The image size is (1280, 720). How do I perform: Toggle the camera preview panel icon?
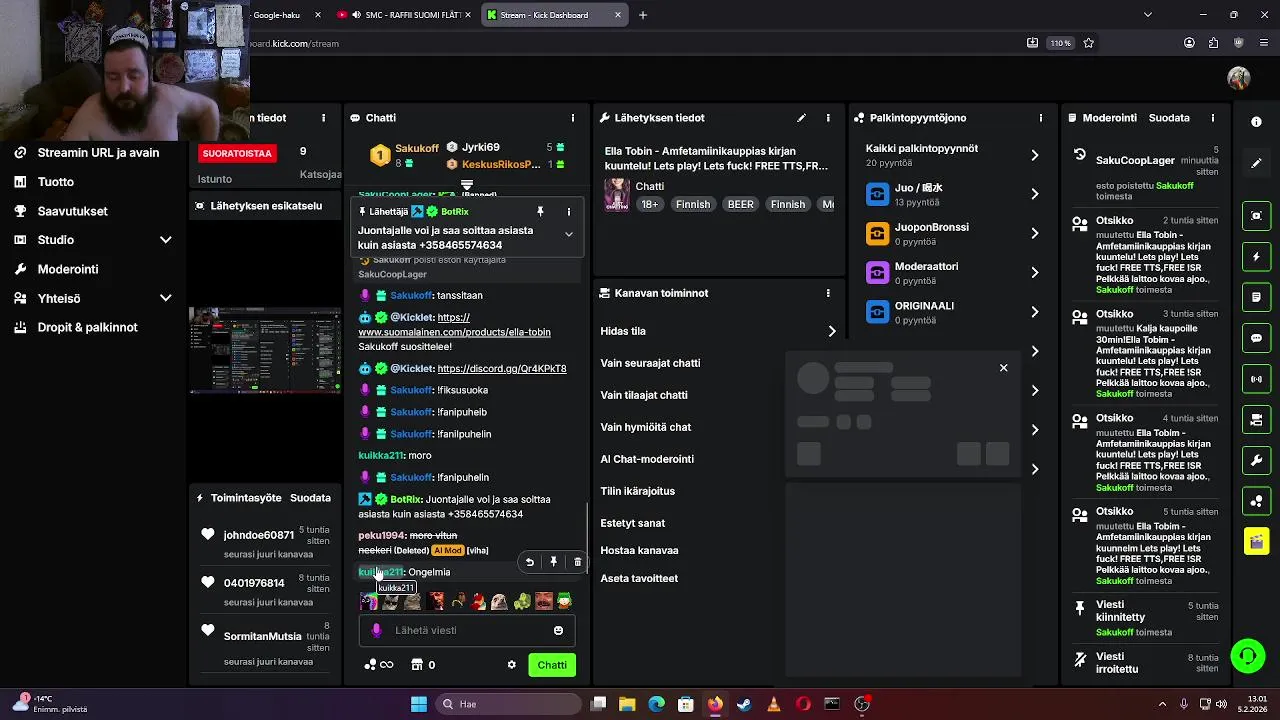(1256, 420)
